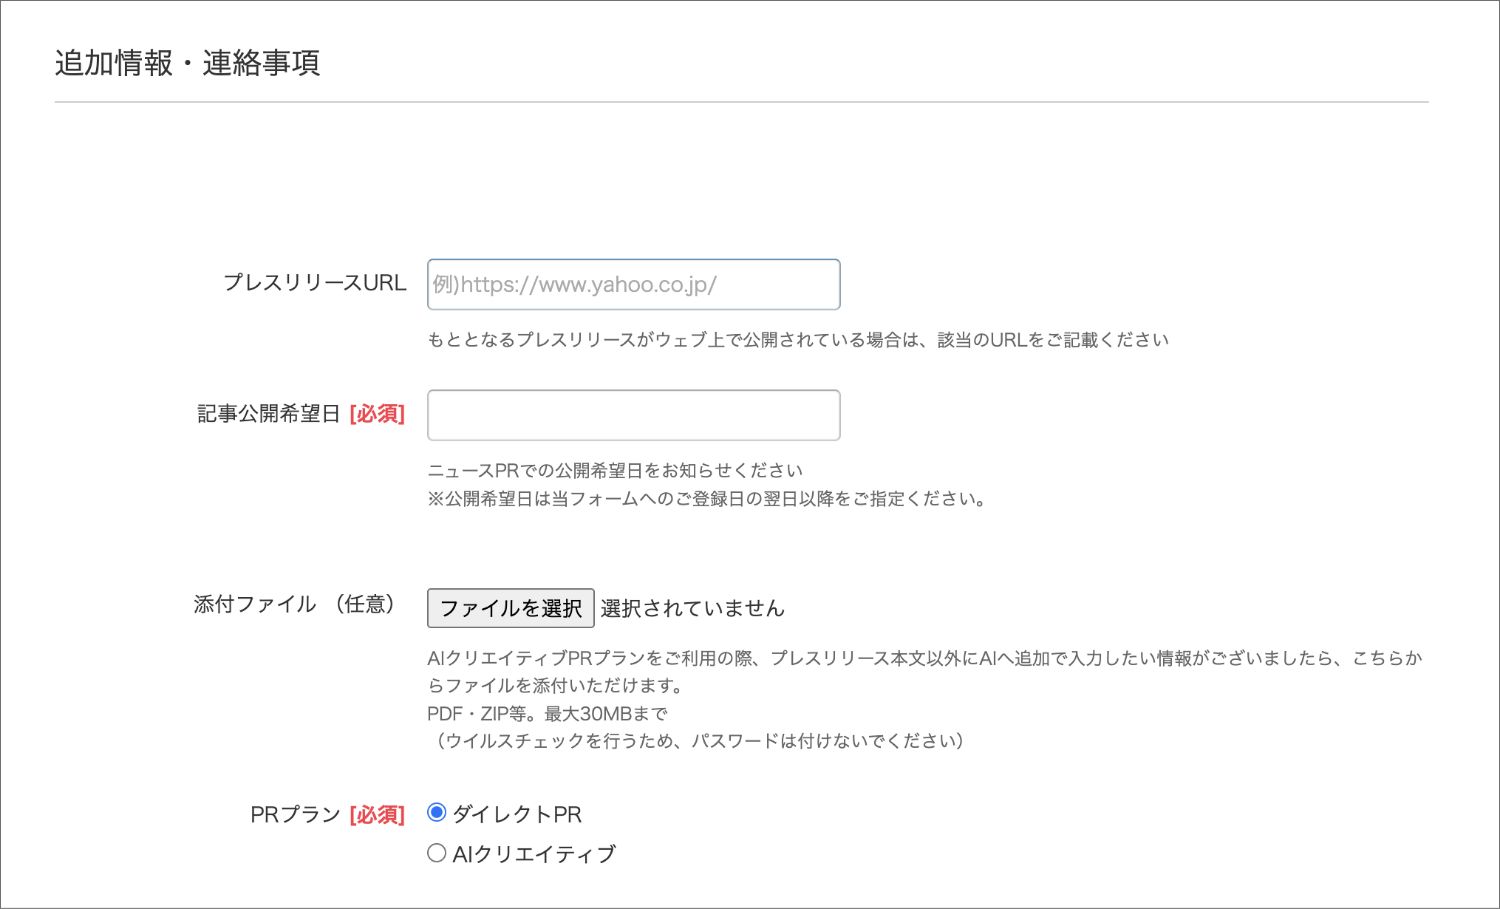Click the [必須] mark beside 記事公開希望日
Screen dimensions: 1500x909
(x=377, y=414)
